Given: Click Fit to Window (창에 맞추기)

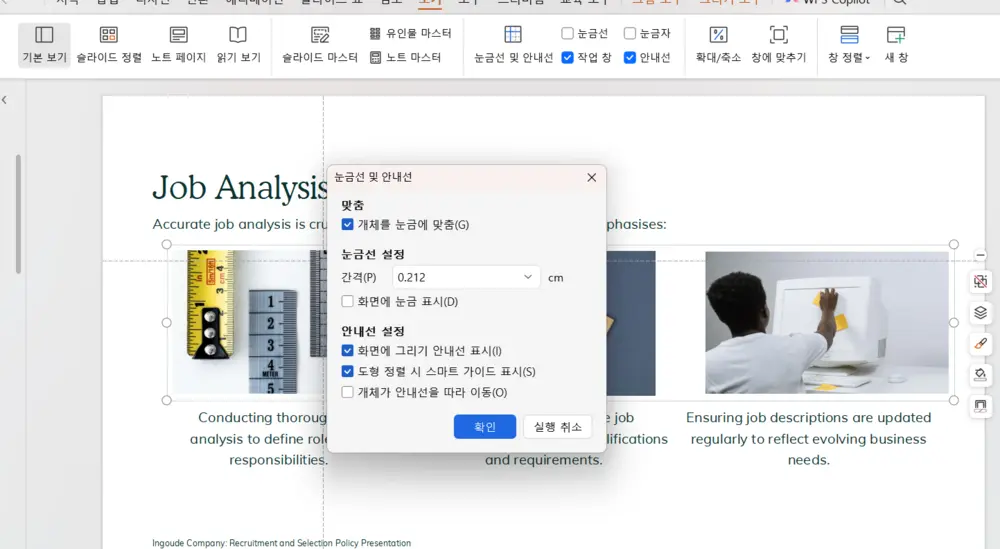Looking at the screenshot, I should (779, 45).
